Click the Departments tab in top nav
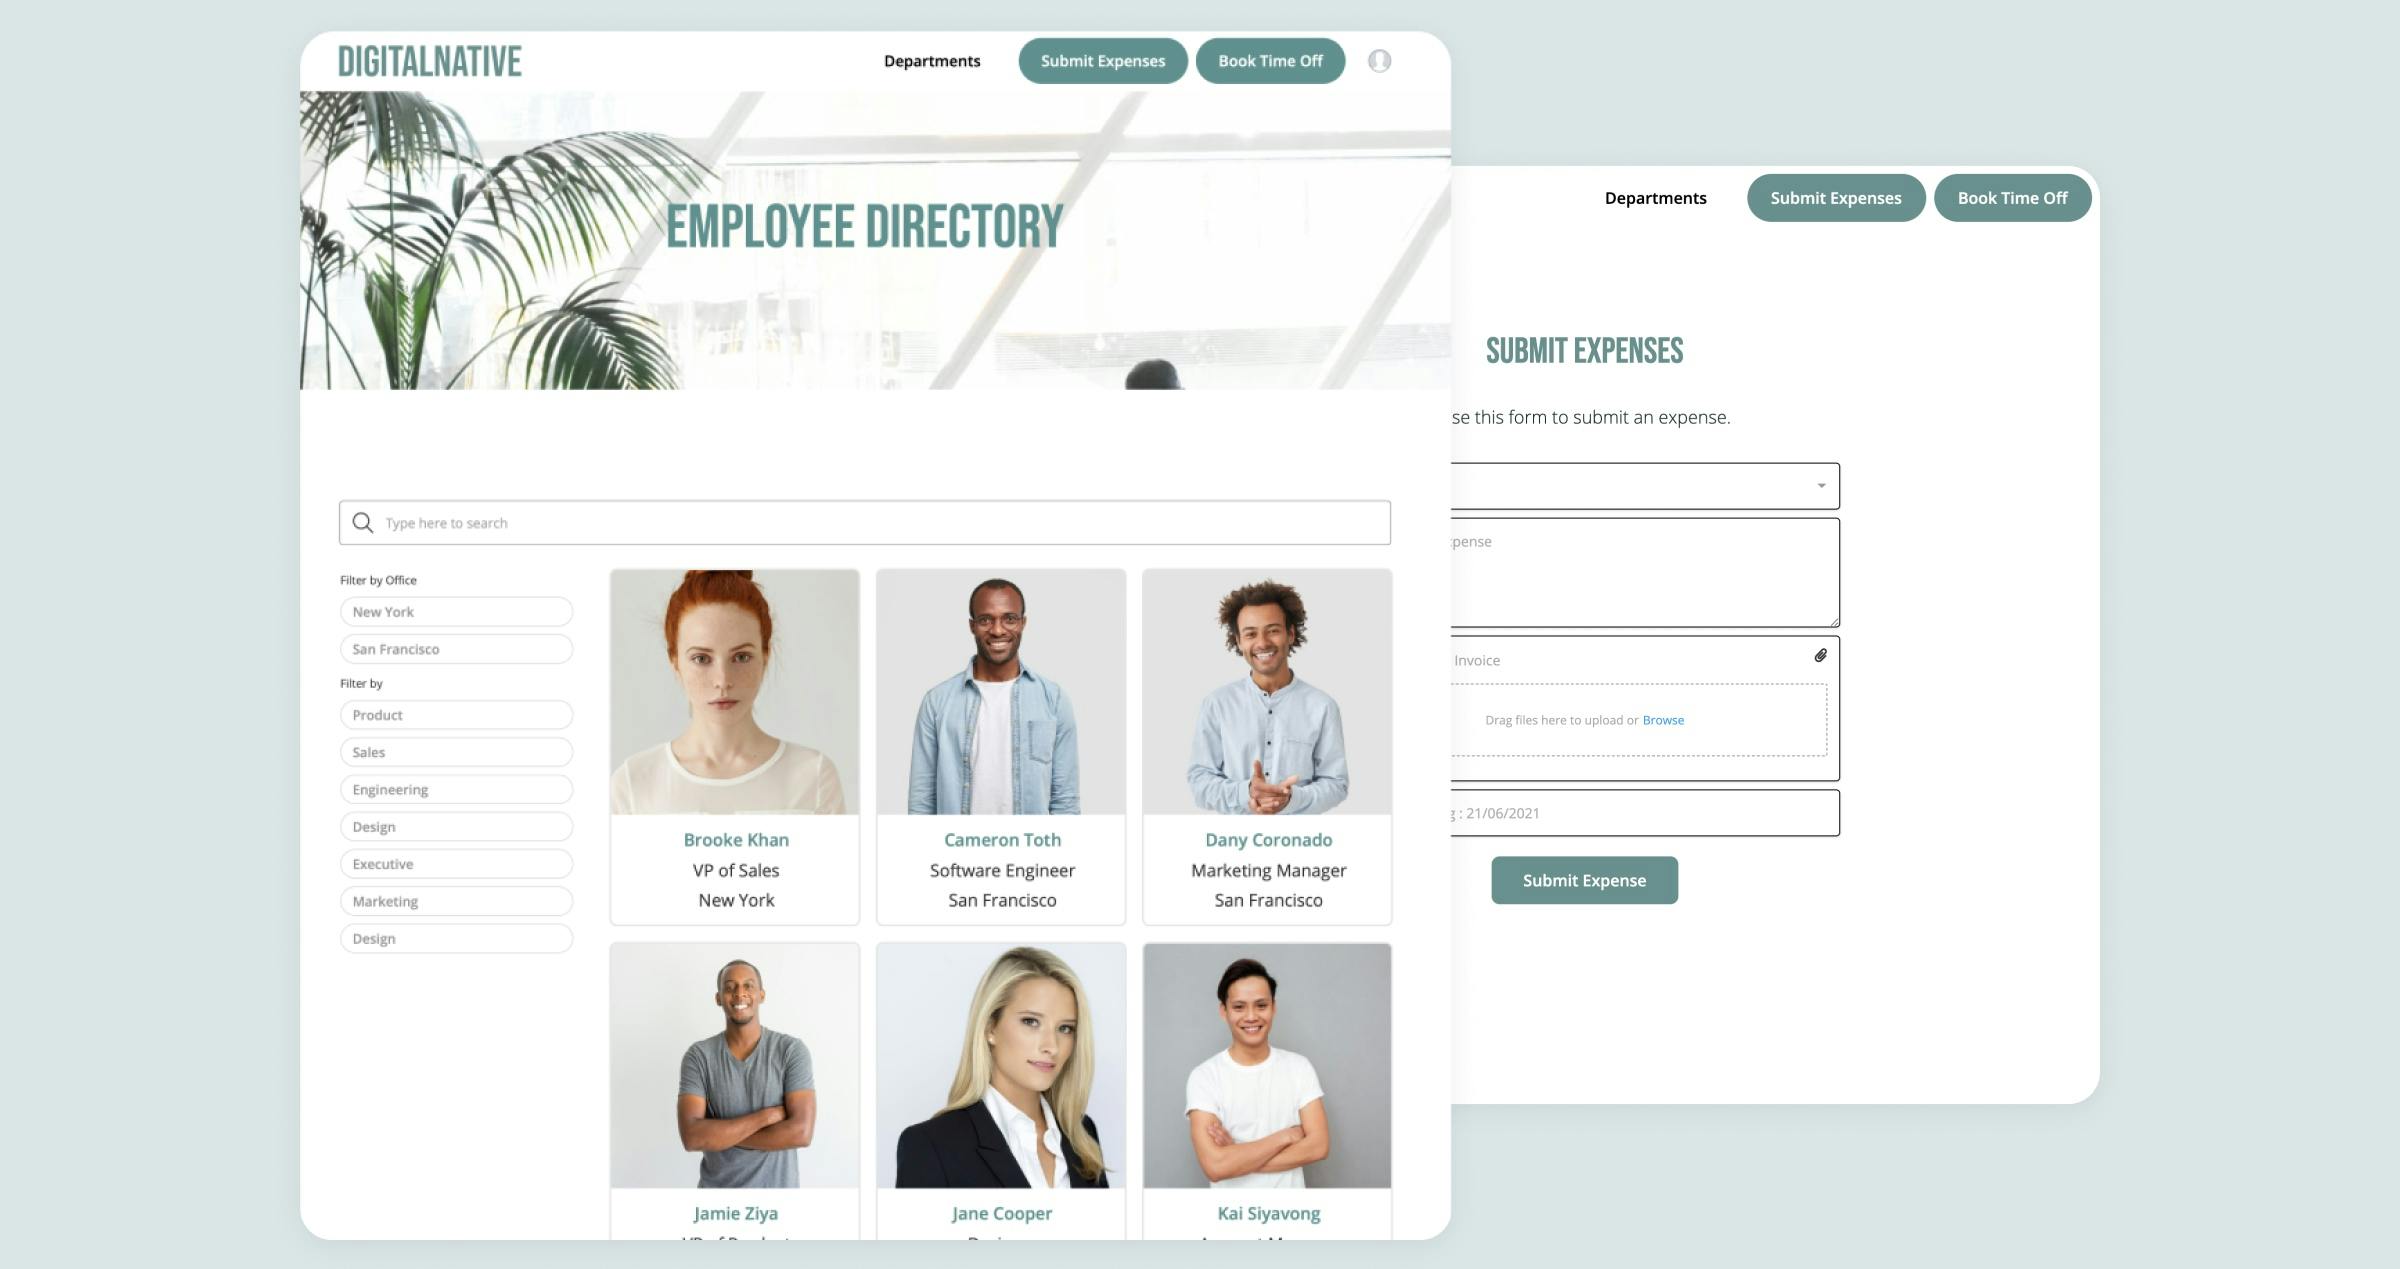Viewport: 2400px width, 1269px height. click(x=932, y=60)
